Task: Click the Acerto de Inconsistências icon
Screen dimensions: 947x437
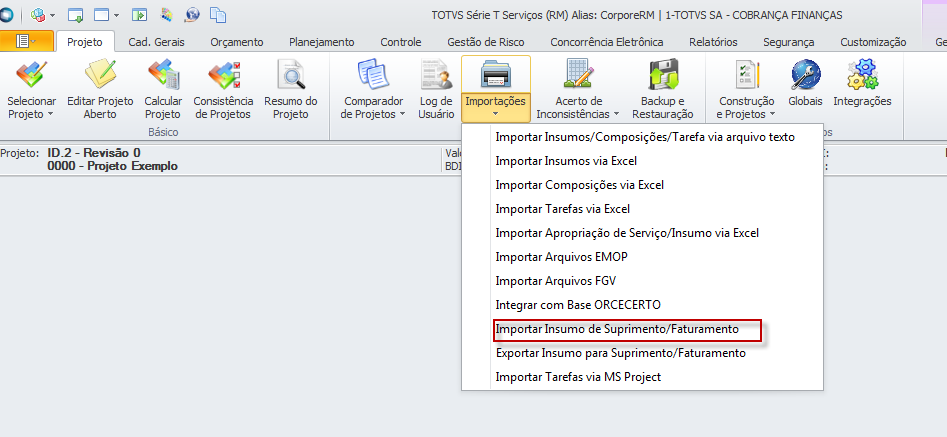Action: tap(579, 74)
